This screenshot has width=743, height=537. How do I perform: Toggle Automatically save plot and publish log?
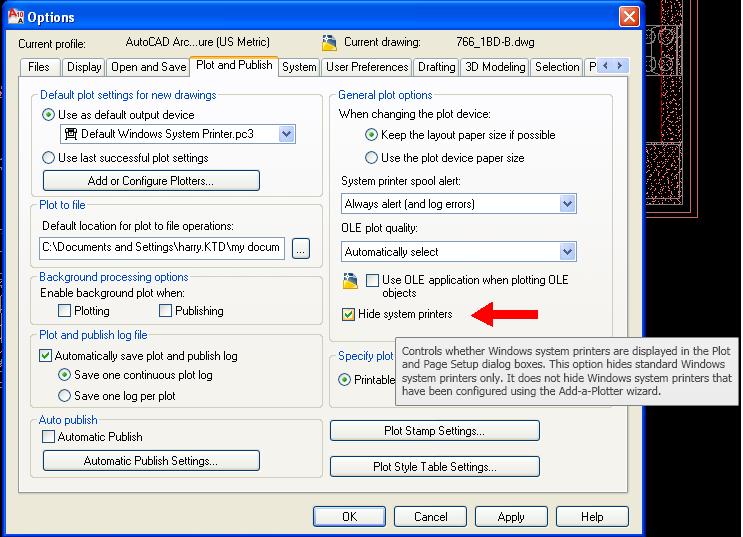pos(45,355)
